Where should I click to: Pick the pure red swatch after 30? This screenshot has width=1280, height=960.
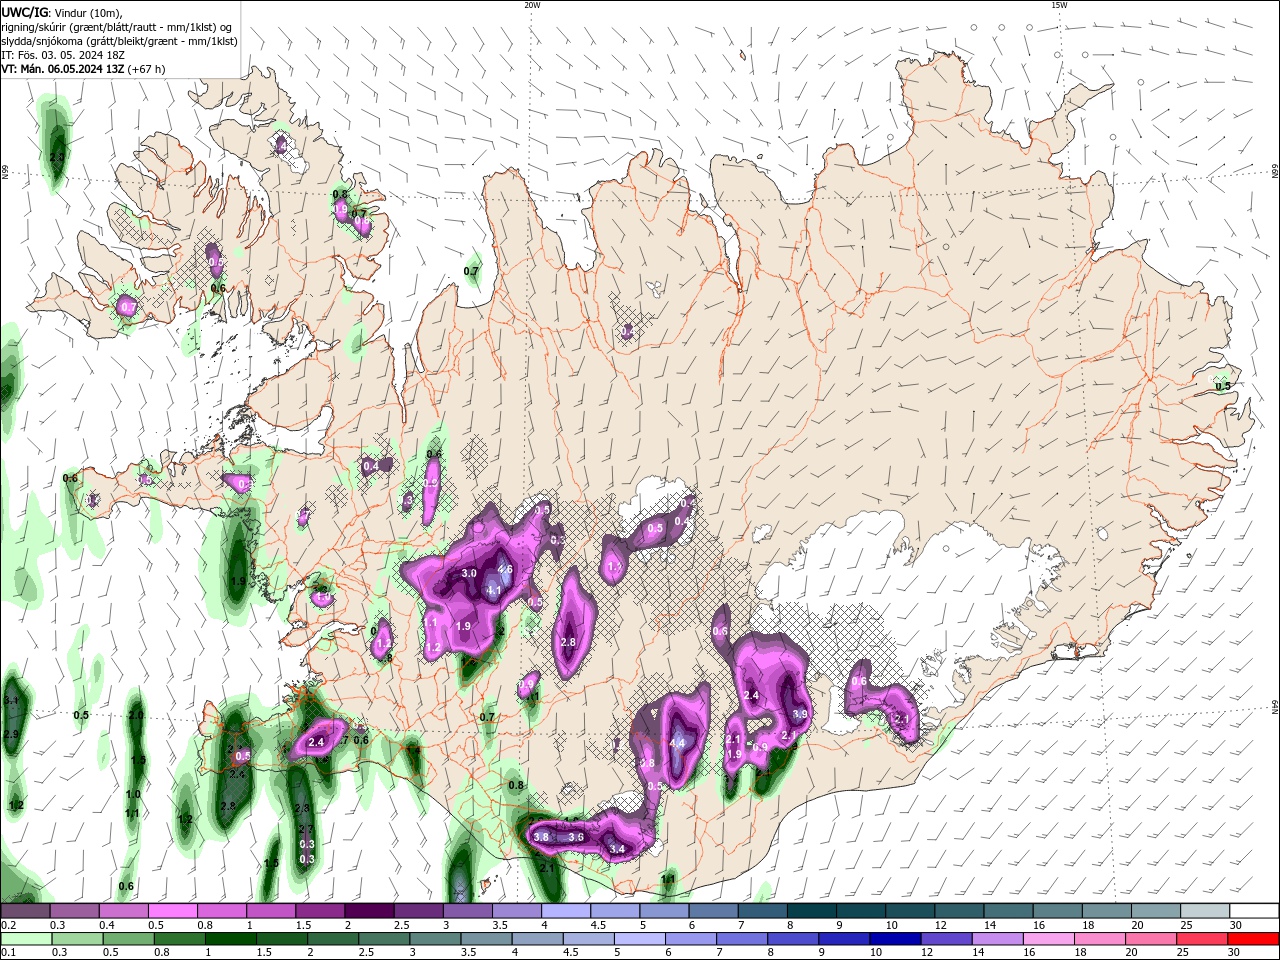tap(1254, 939)
